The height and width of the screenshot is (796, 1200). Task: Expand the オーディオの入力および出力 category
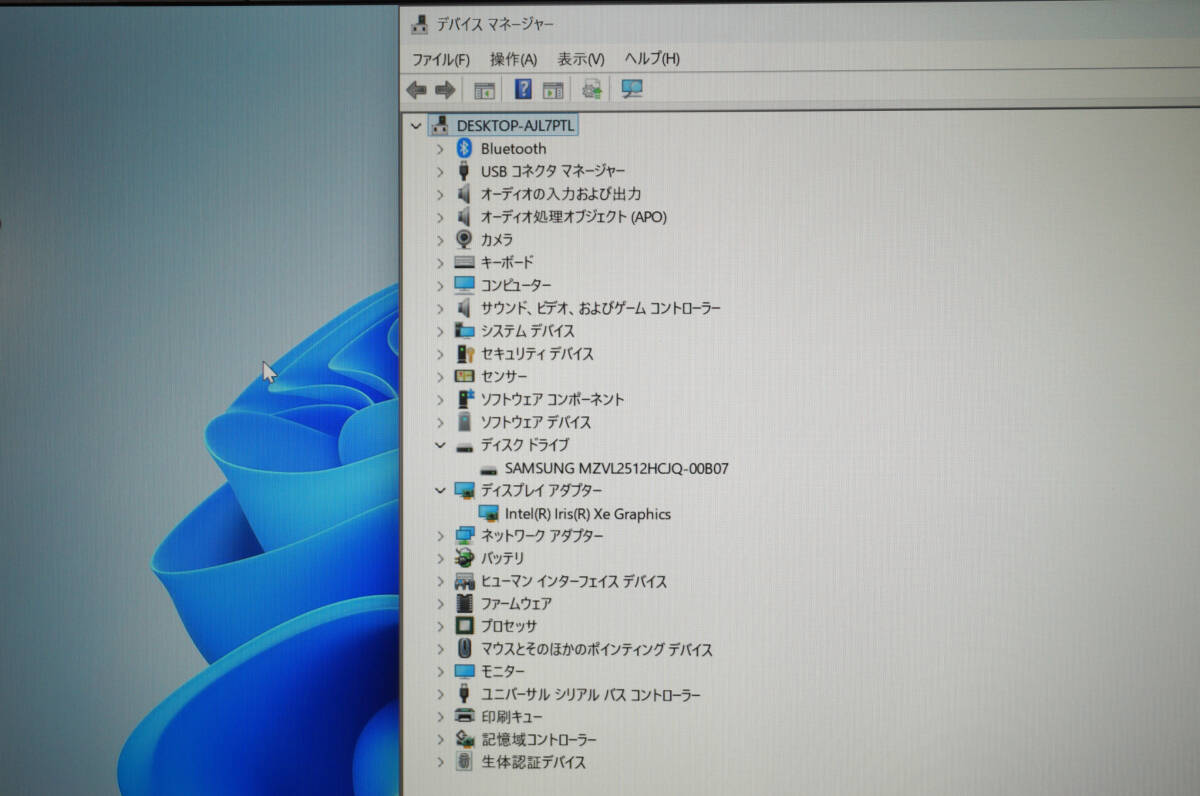click(x=440, y=194)
